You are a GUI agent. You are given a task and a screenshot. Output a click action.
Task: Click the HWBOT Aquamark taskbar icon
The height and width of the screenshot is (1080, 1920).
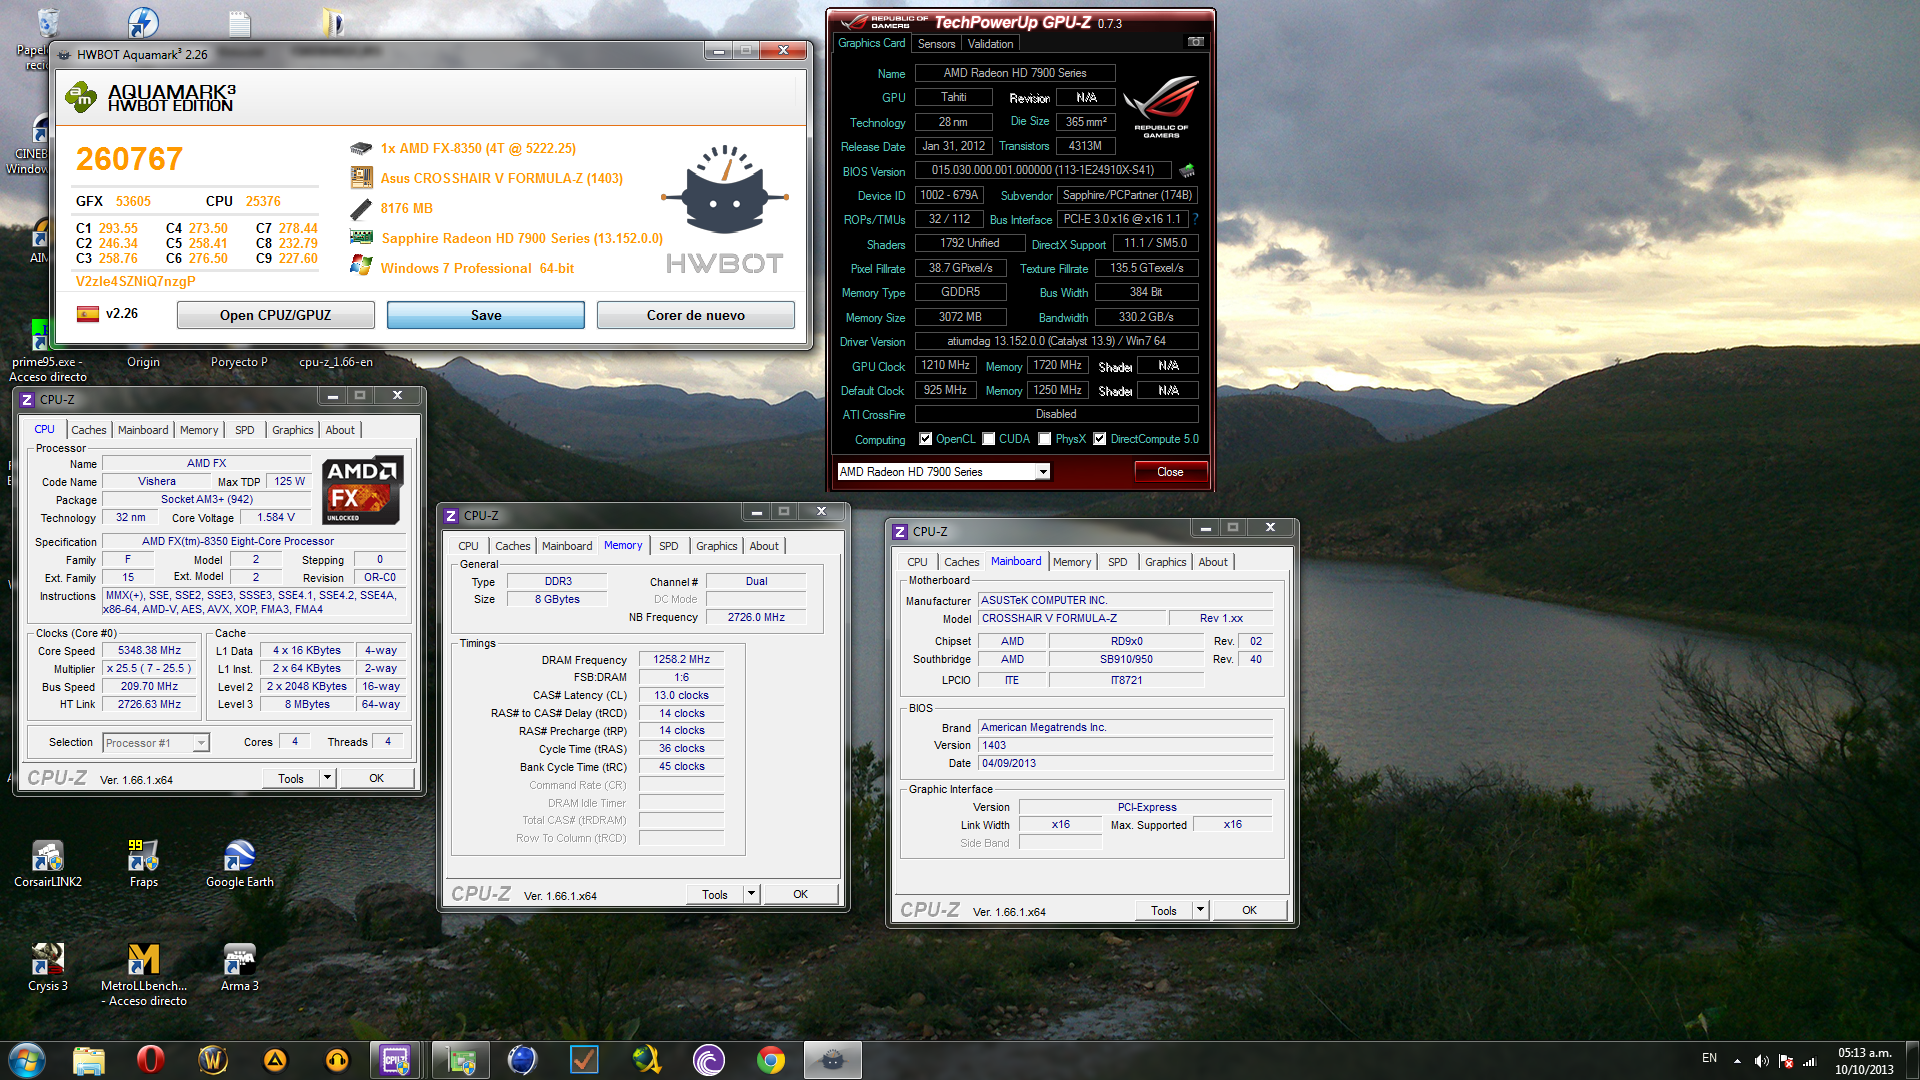832,1060
